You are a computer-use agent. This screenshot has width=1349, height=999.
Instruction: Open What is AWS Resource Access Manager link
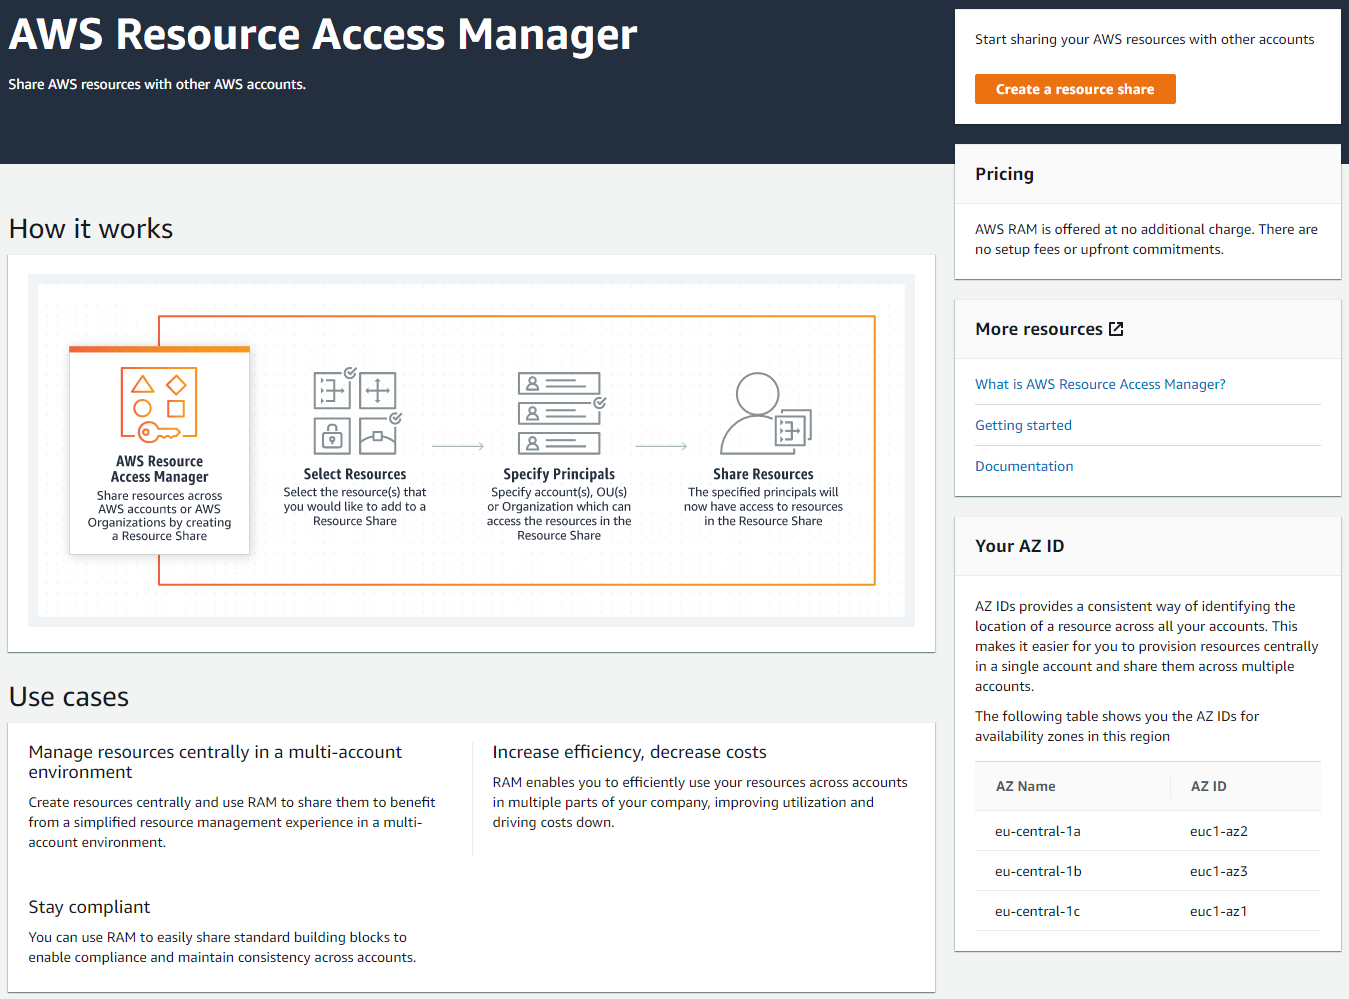pyautogui.click(x=1100, y=384)
